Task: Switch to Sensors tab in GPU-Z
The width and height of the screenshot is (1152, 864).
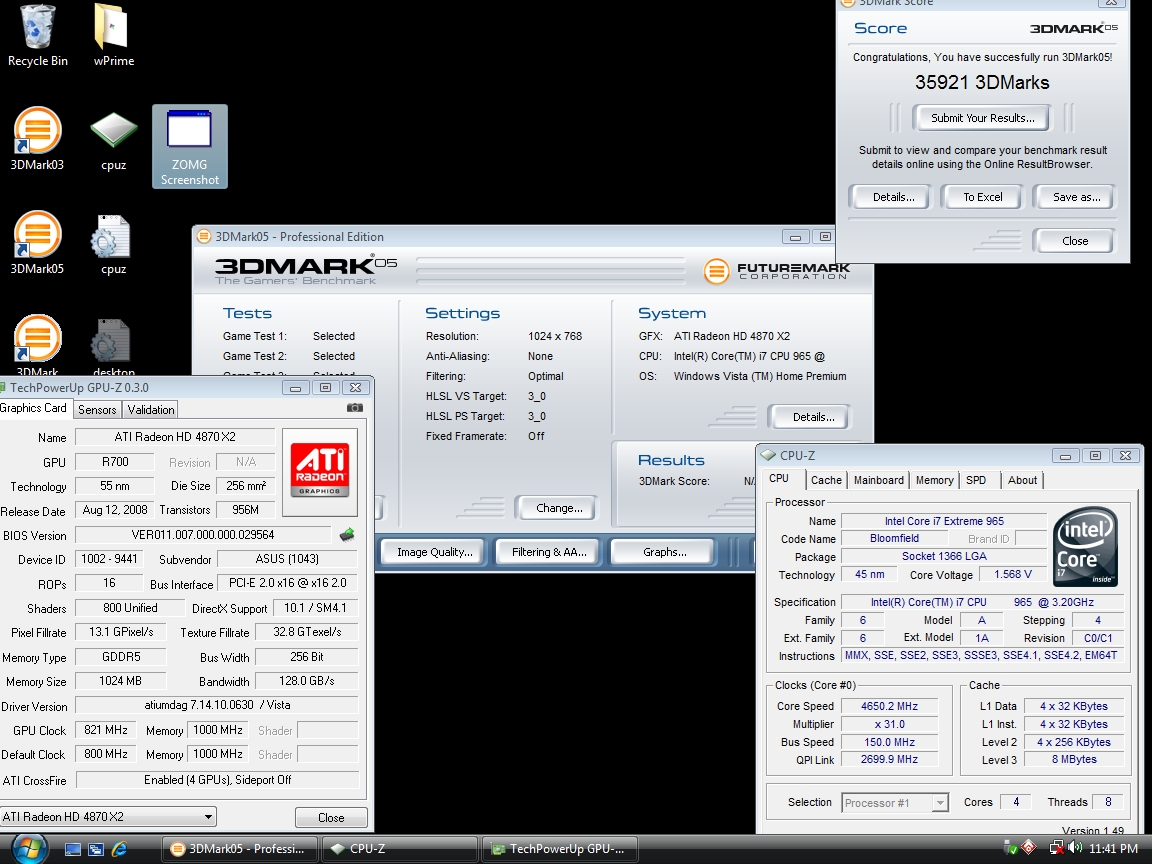Action: tap(97, 409)
